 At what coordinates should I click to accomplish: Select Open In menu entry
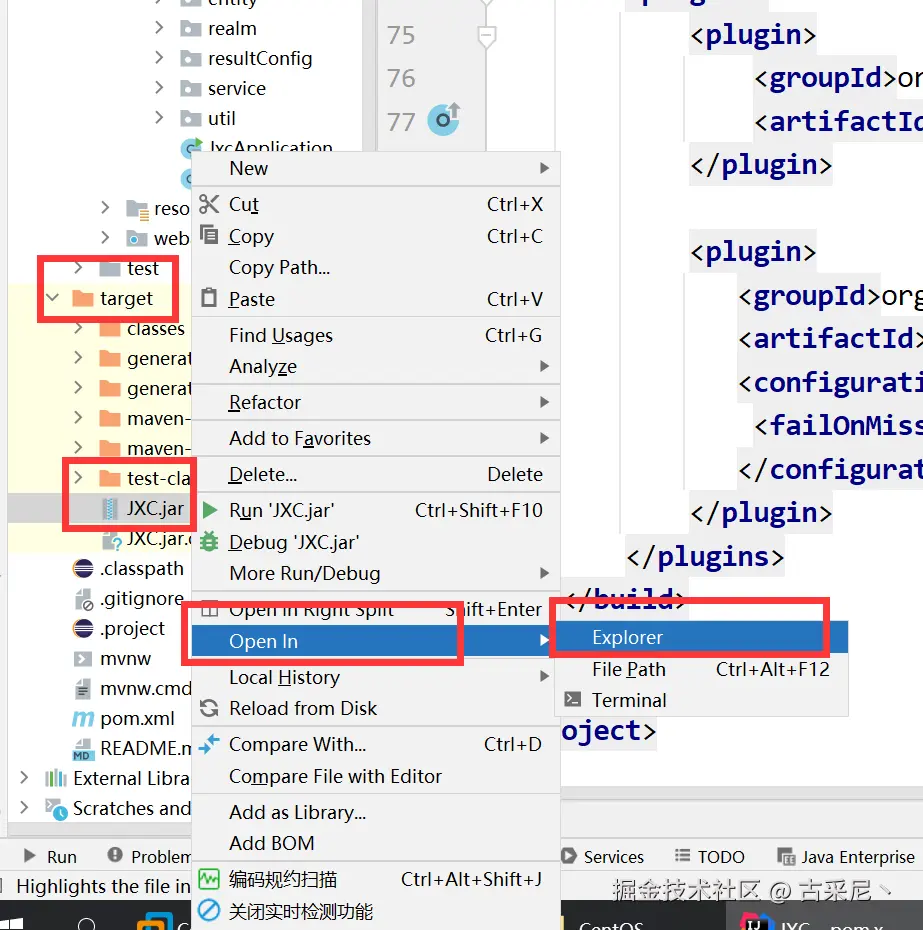[x=376, y=641]
